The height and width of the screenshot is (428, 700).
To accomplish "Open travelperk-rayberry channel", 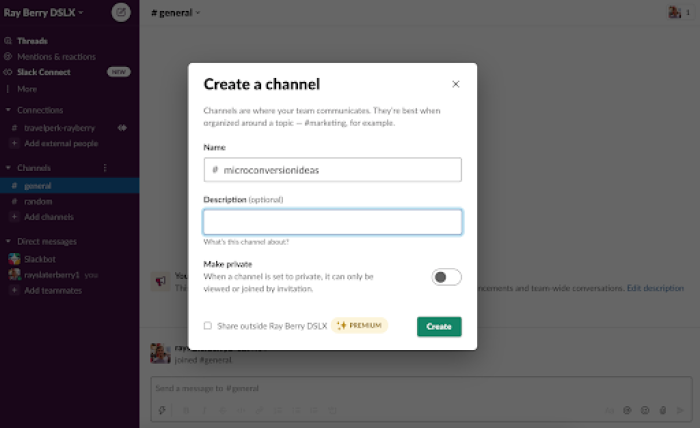I will click(x=59, y=128).
